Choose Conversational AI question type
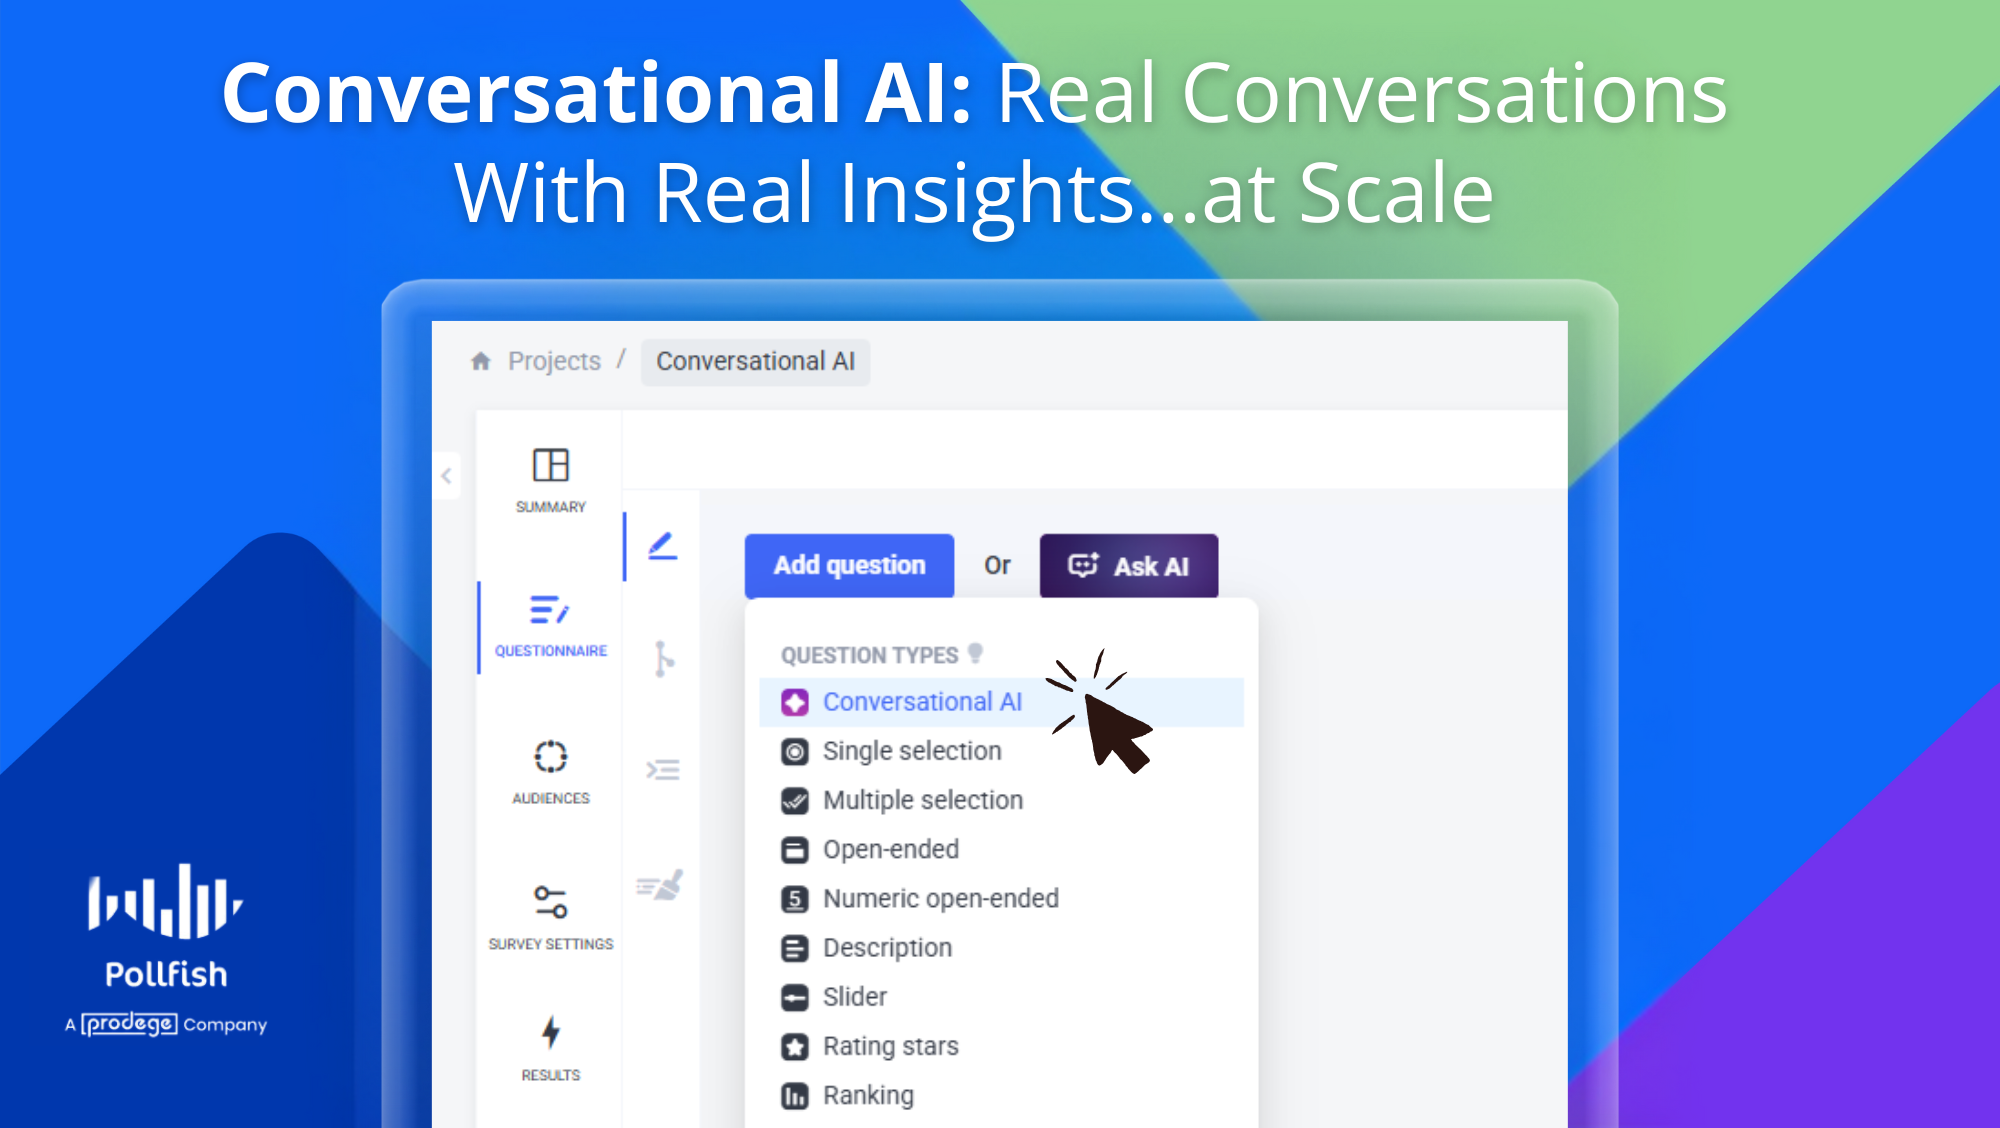This screenshot has height=1128, width=2000. tap(1001, 702)
